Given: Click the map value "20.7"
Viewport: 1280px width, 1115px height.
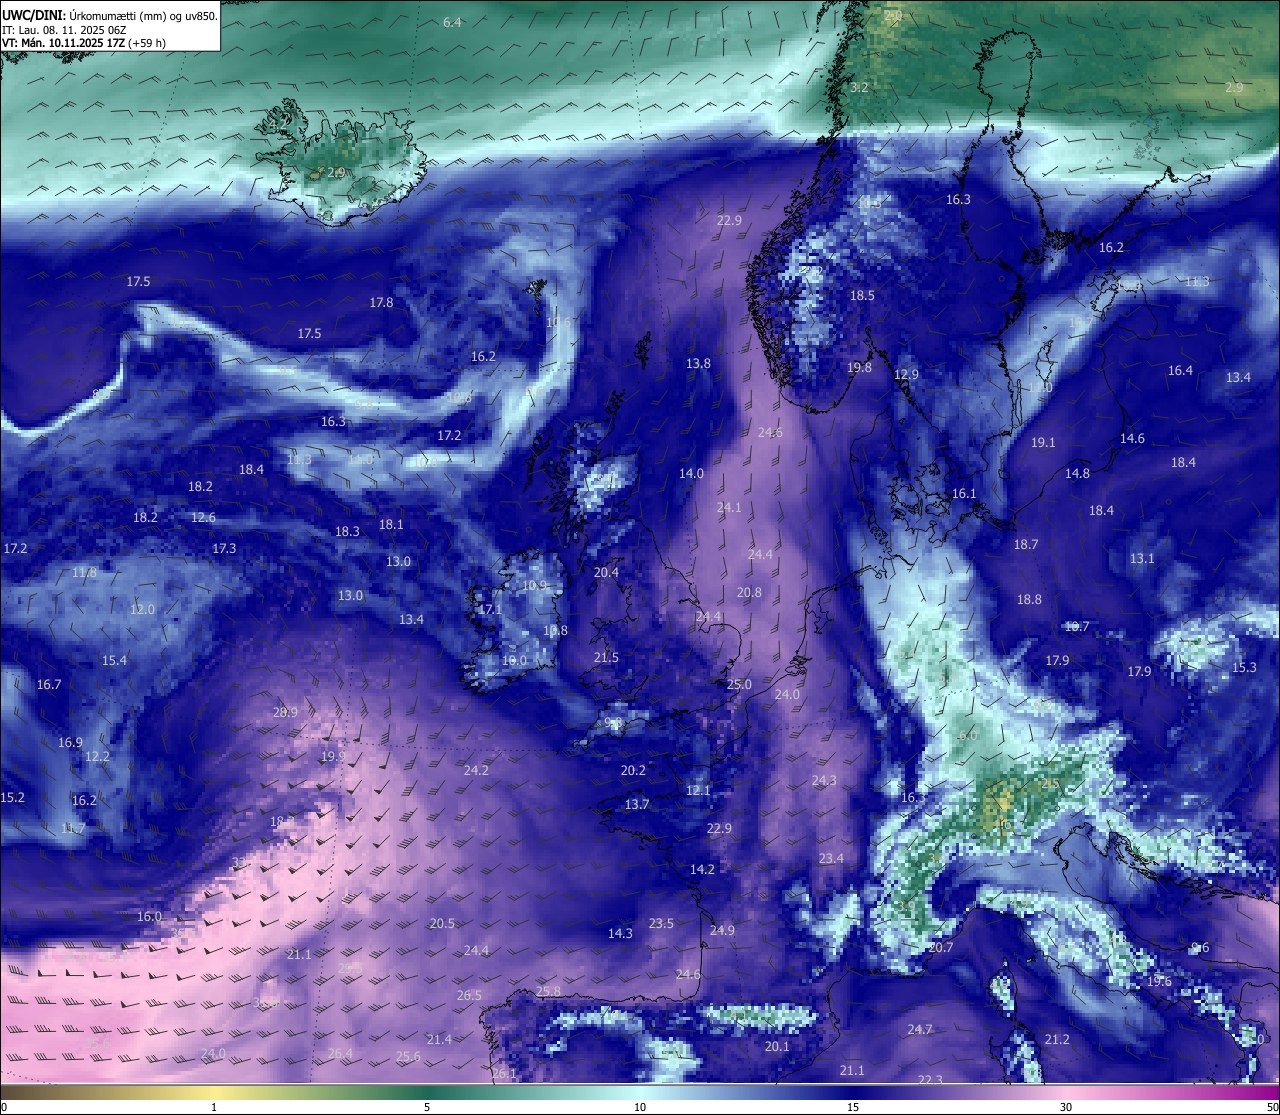Looking at the screenshot, I should (x=941, y=947).
